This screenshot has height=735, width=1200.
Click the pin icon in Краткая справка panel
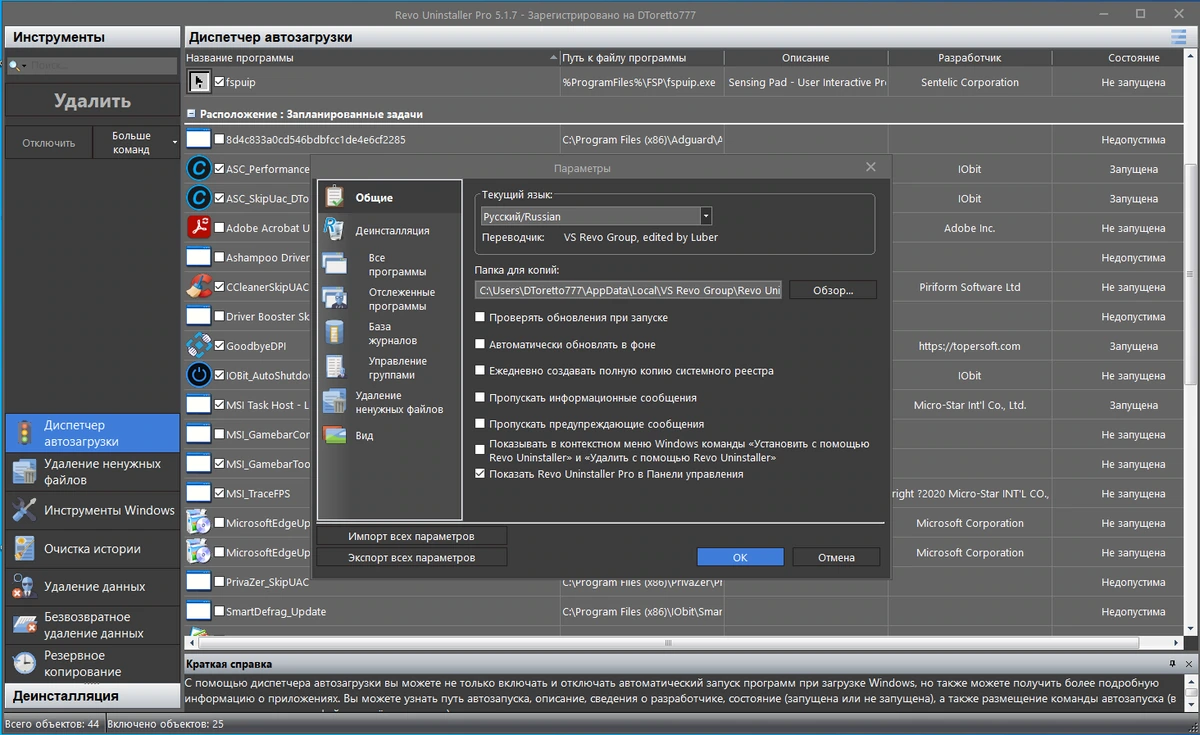[1172, 664]
